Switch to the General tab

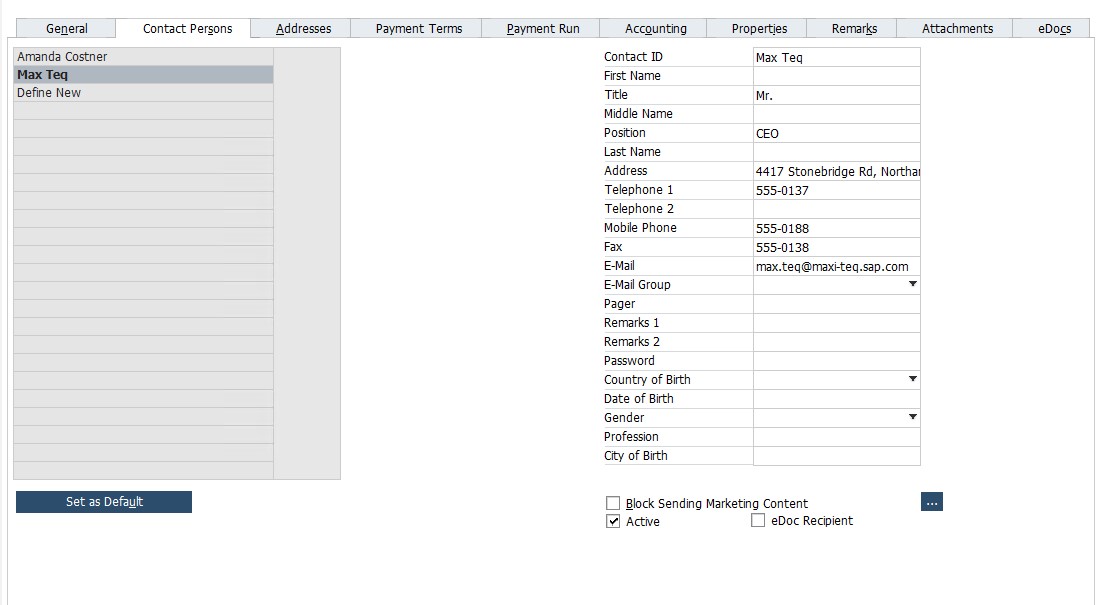pyautogui.click(x=67, y=29)
